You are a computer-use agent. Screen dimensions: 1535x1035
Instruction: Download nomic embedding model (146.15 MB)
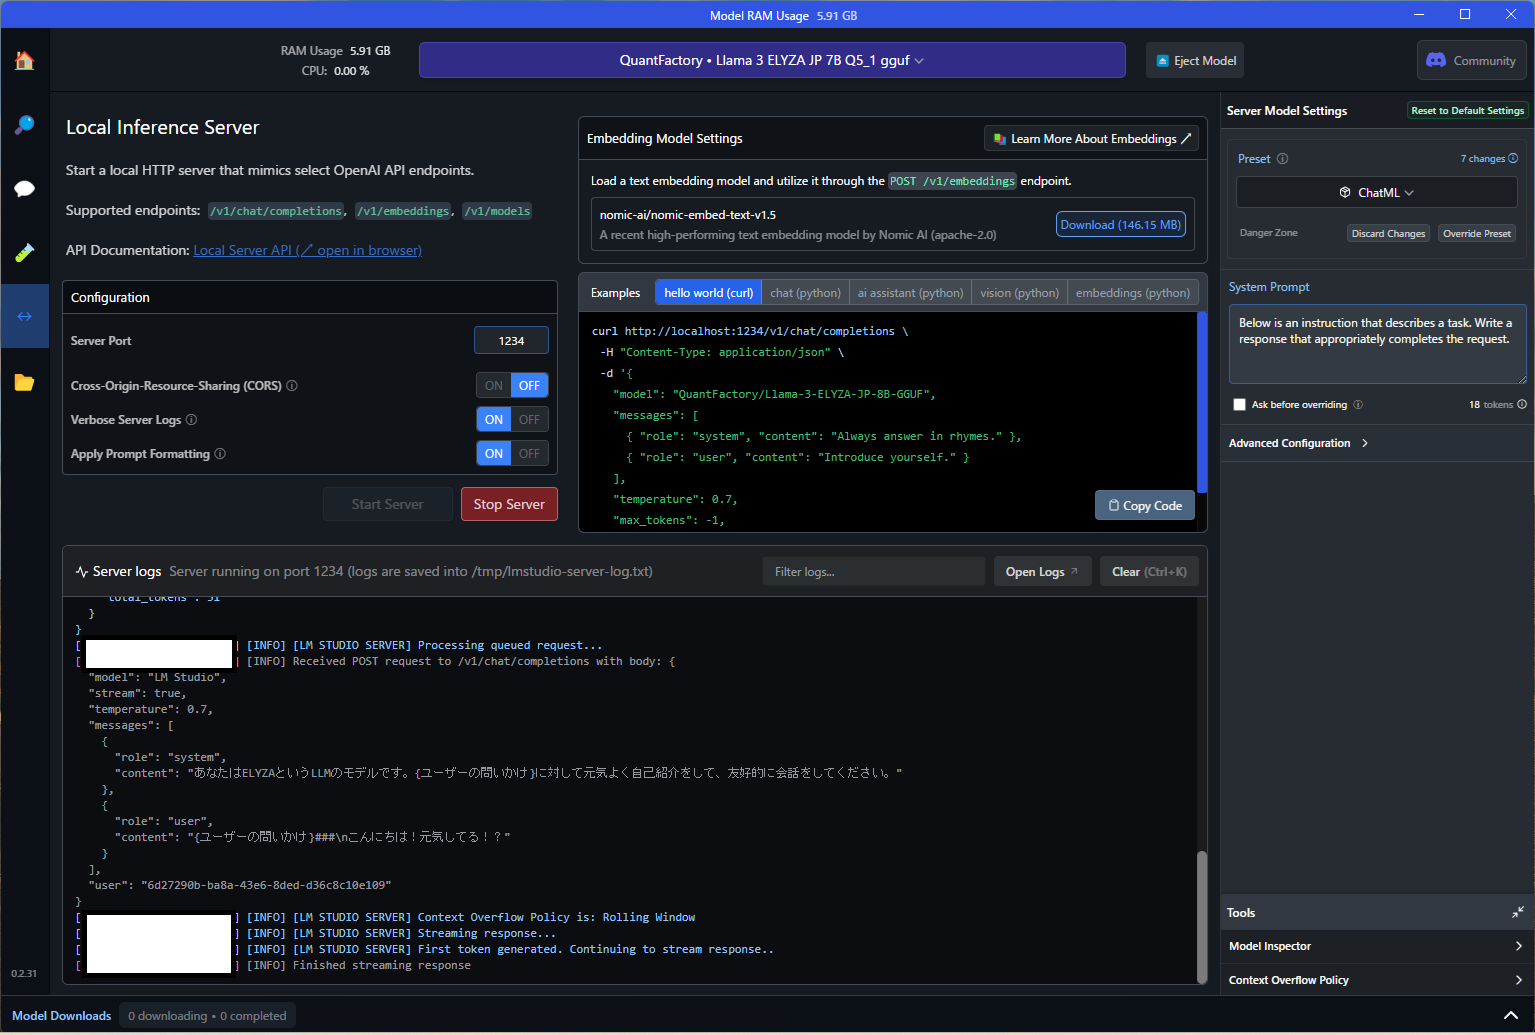pyautogui.click(x=1120, y=225)
